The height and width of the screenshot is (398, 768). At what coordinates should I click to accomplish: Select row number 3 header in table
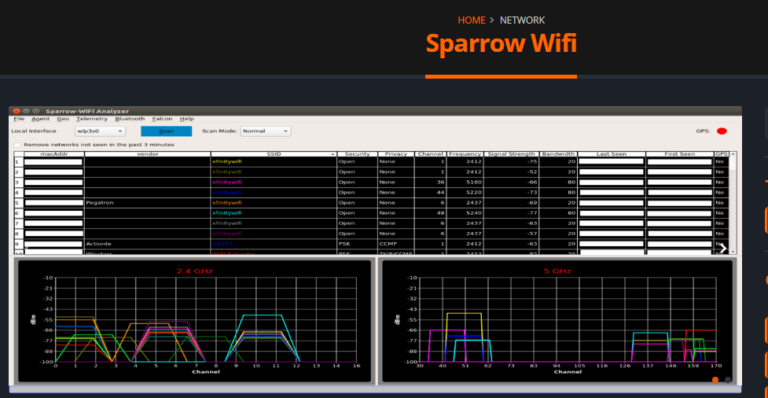(x=19, y=182)
